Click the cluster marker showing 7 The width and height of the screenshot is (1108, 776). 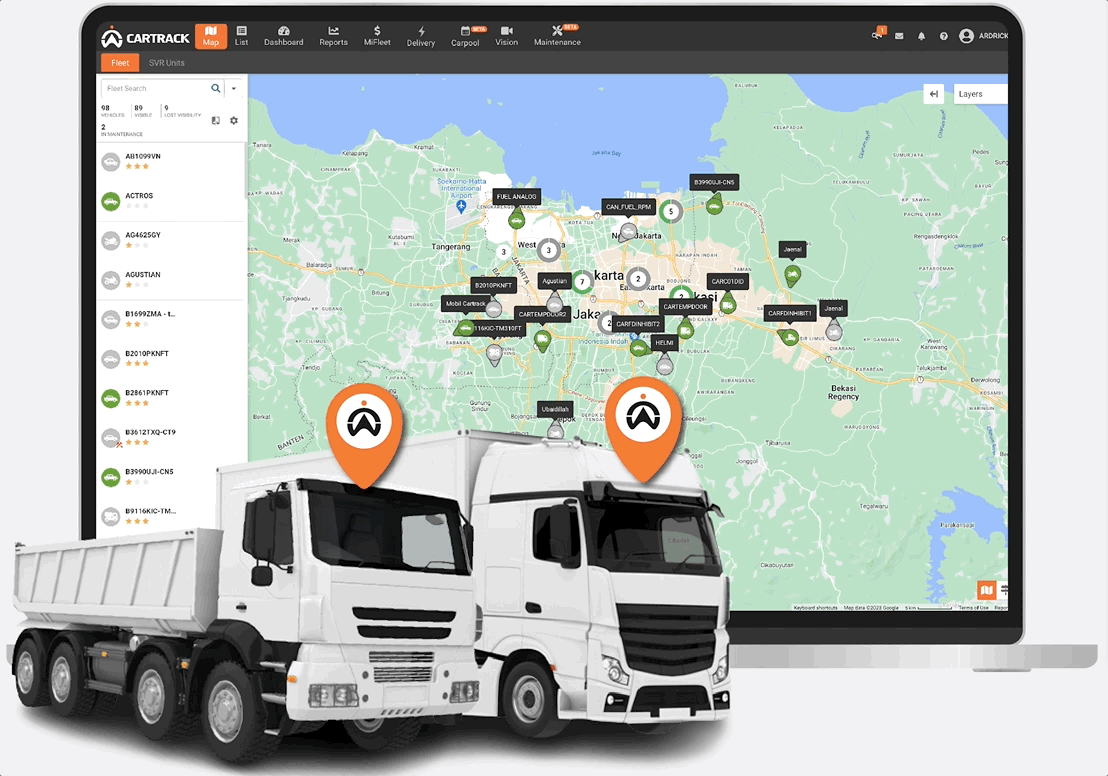tap(582, 282)
